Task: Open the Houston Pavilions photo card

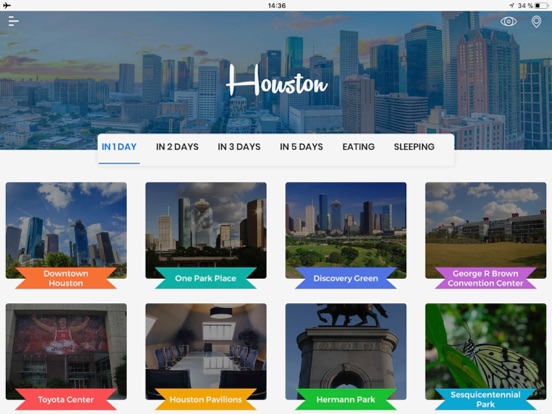Action: click(206, 356)
